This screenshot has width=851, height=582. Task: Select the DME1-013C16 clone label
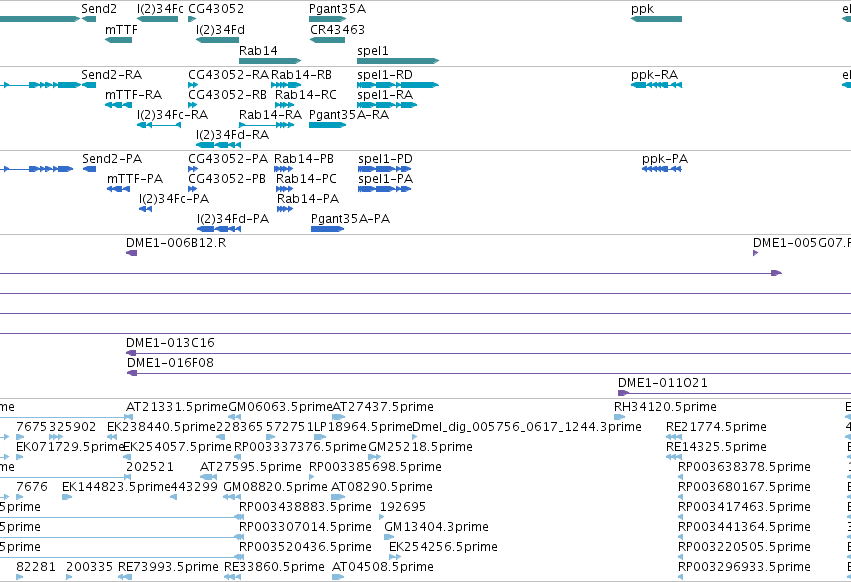[x=170, y=343]
